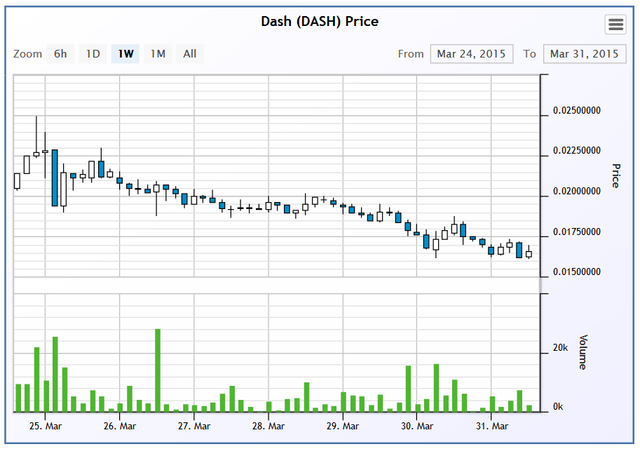Click the chart title Dash (DASH) Price
The width and height of the screenshot is (640, 449).
[320, 21]
